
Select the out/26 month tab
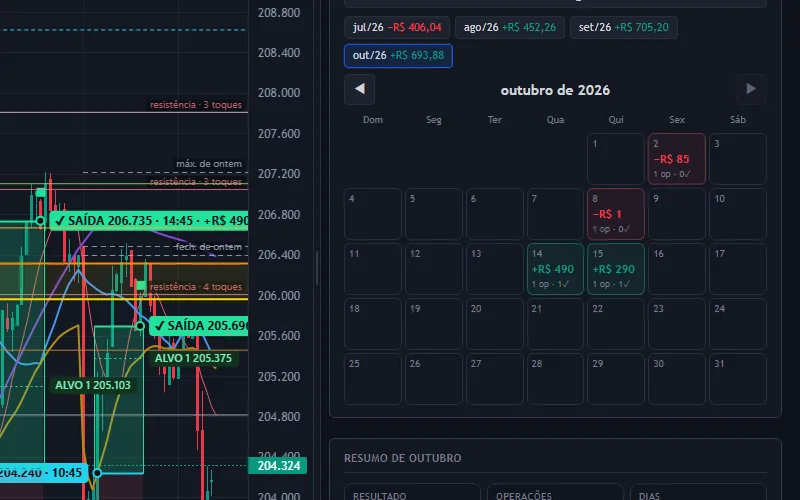398,56
